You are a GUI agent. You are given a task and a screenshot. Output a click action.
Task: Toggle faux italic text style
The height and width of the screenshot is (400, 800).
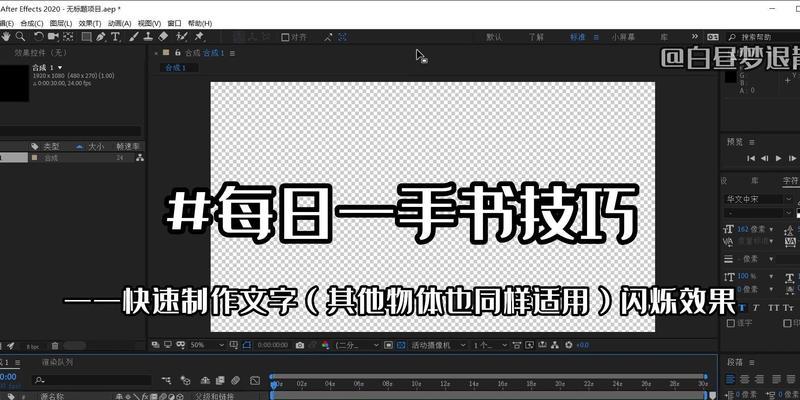[x=756, y=308]
